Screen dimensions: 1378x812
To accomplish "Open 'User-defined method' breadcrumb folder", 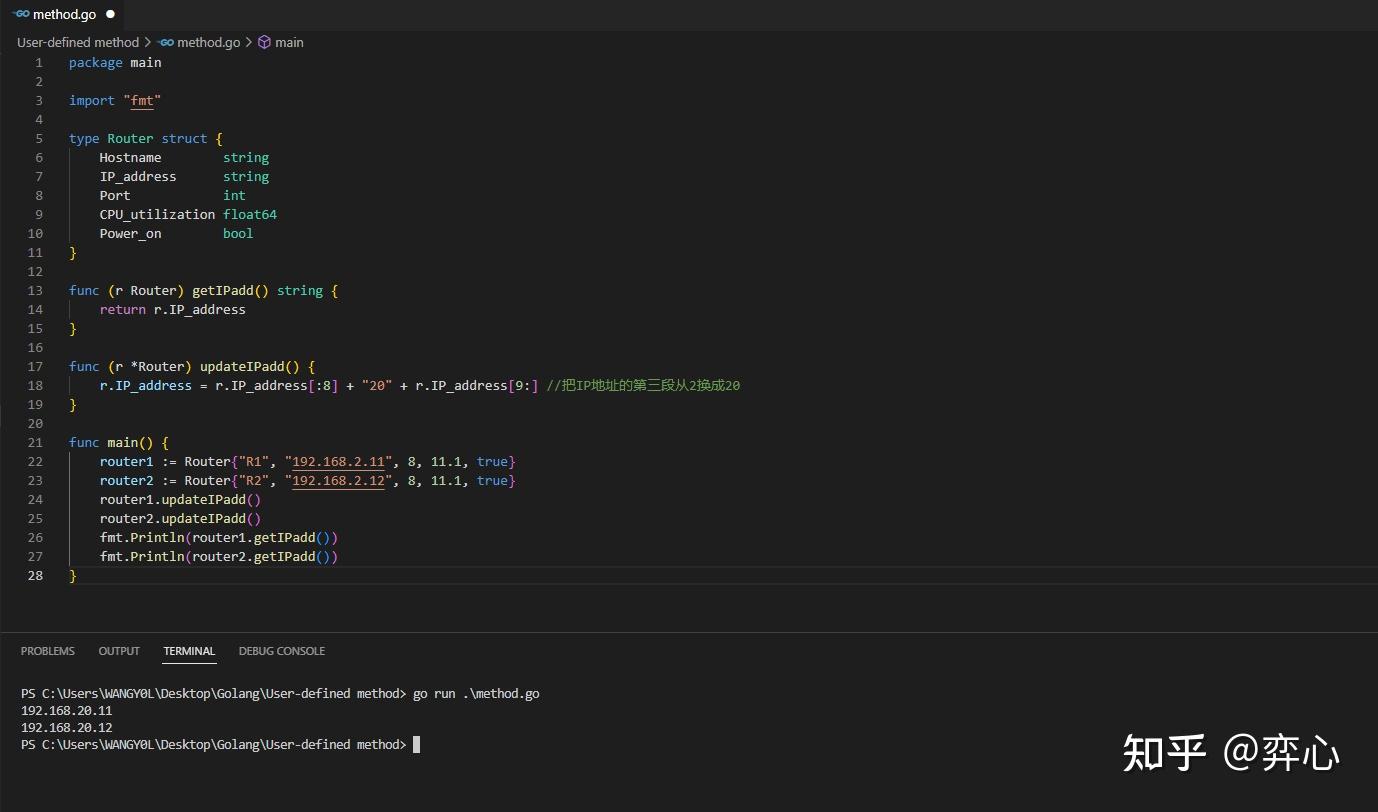I will click(x=78, y=42).
